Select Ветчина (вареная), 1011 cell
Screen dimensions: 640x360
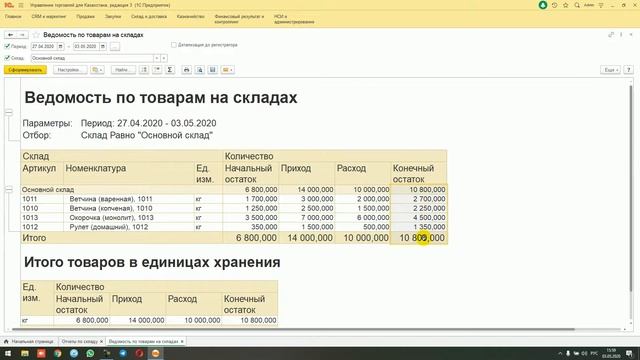129,199
